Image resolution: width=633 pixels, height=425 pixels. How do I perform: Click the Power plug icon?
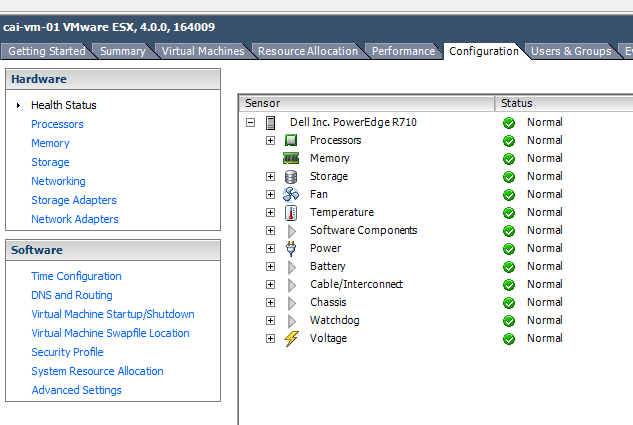(291, 249)
